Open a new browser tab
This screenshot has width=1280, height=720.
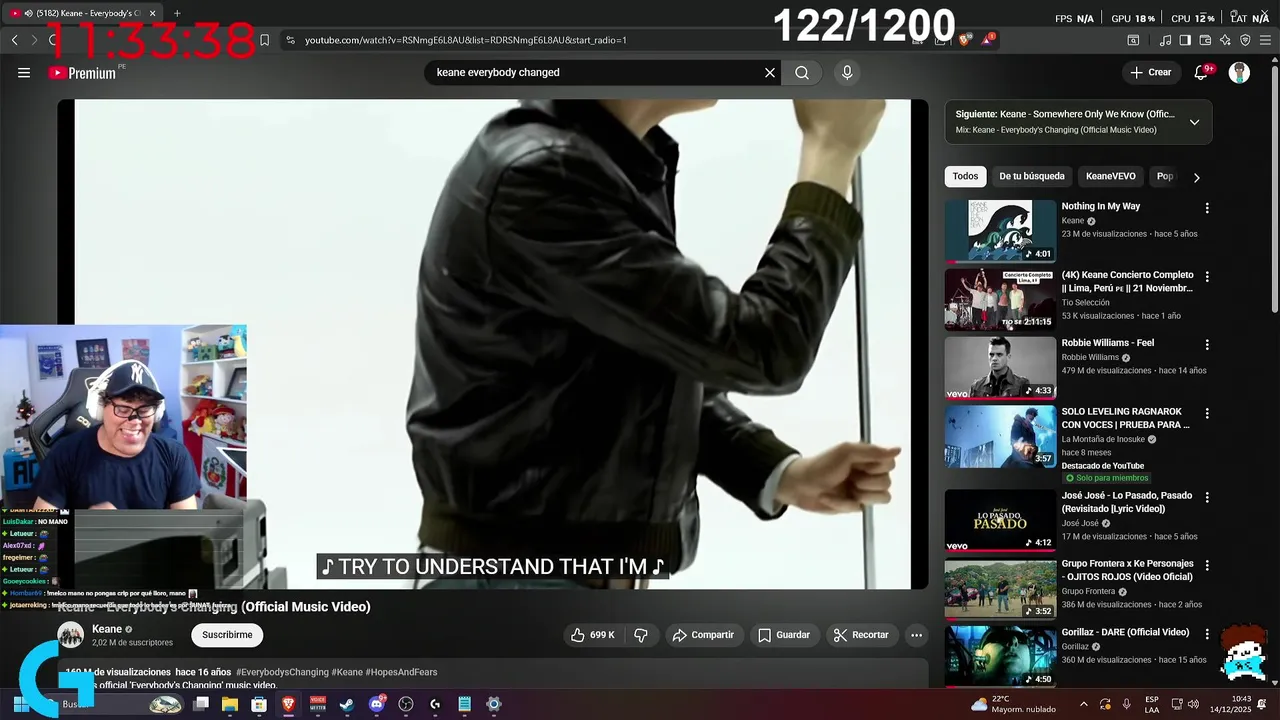coord(177,13)
